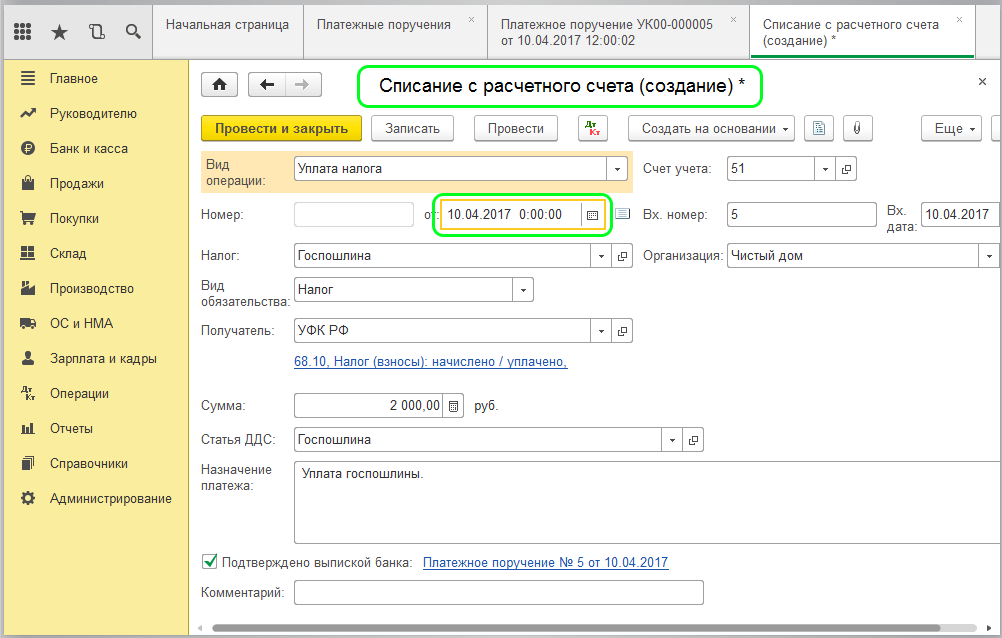Click the Назначение платежа text area

(x=647, y=502)
